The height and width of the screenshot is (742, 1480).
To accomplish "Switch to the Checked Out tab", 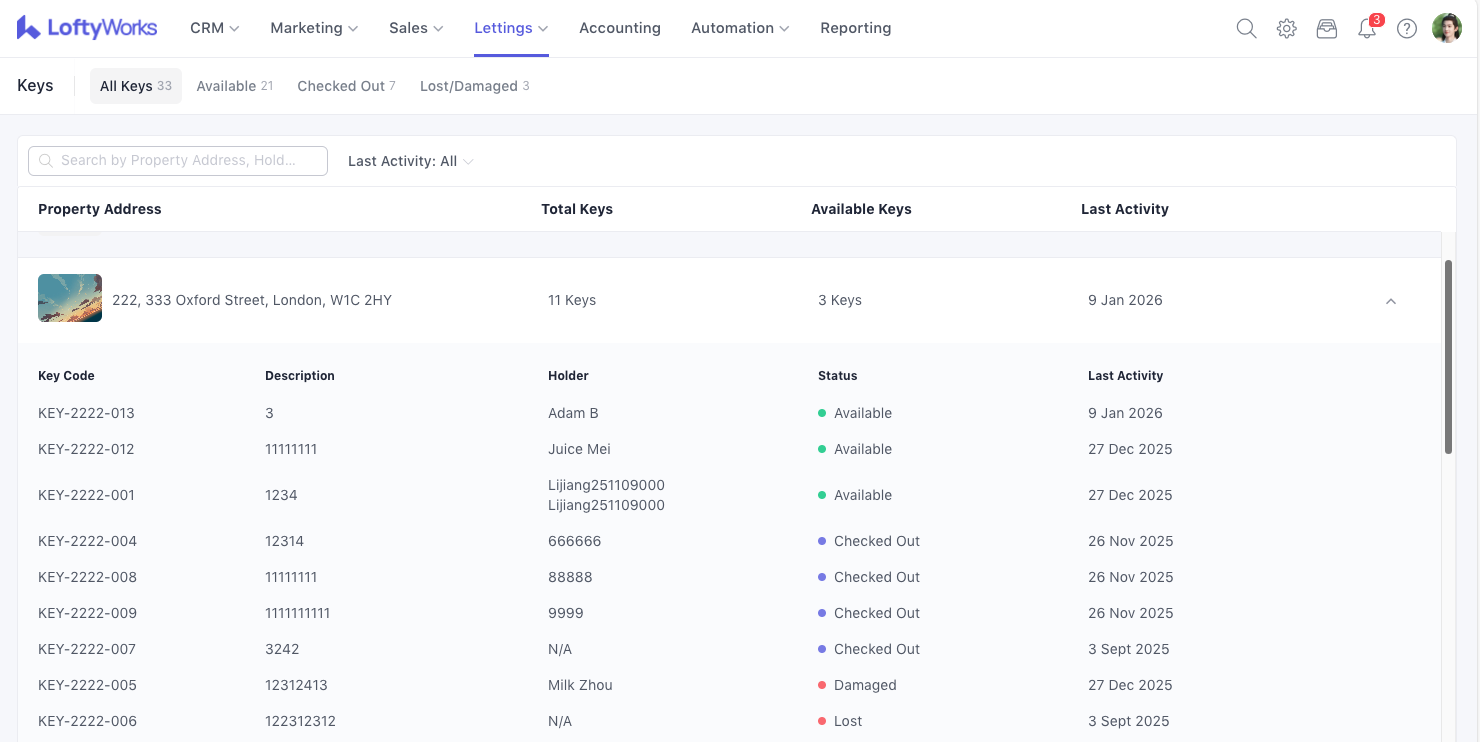I will (x=346, y=86).
